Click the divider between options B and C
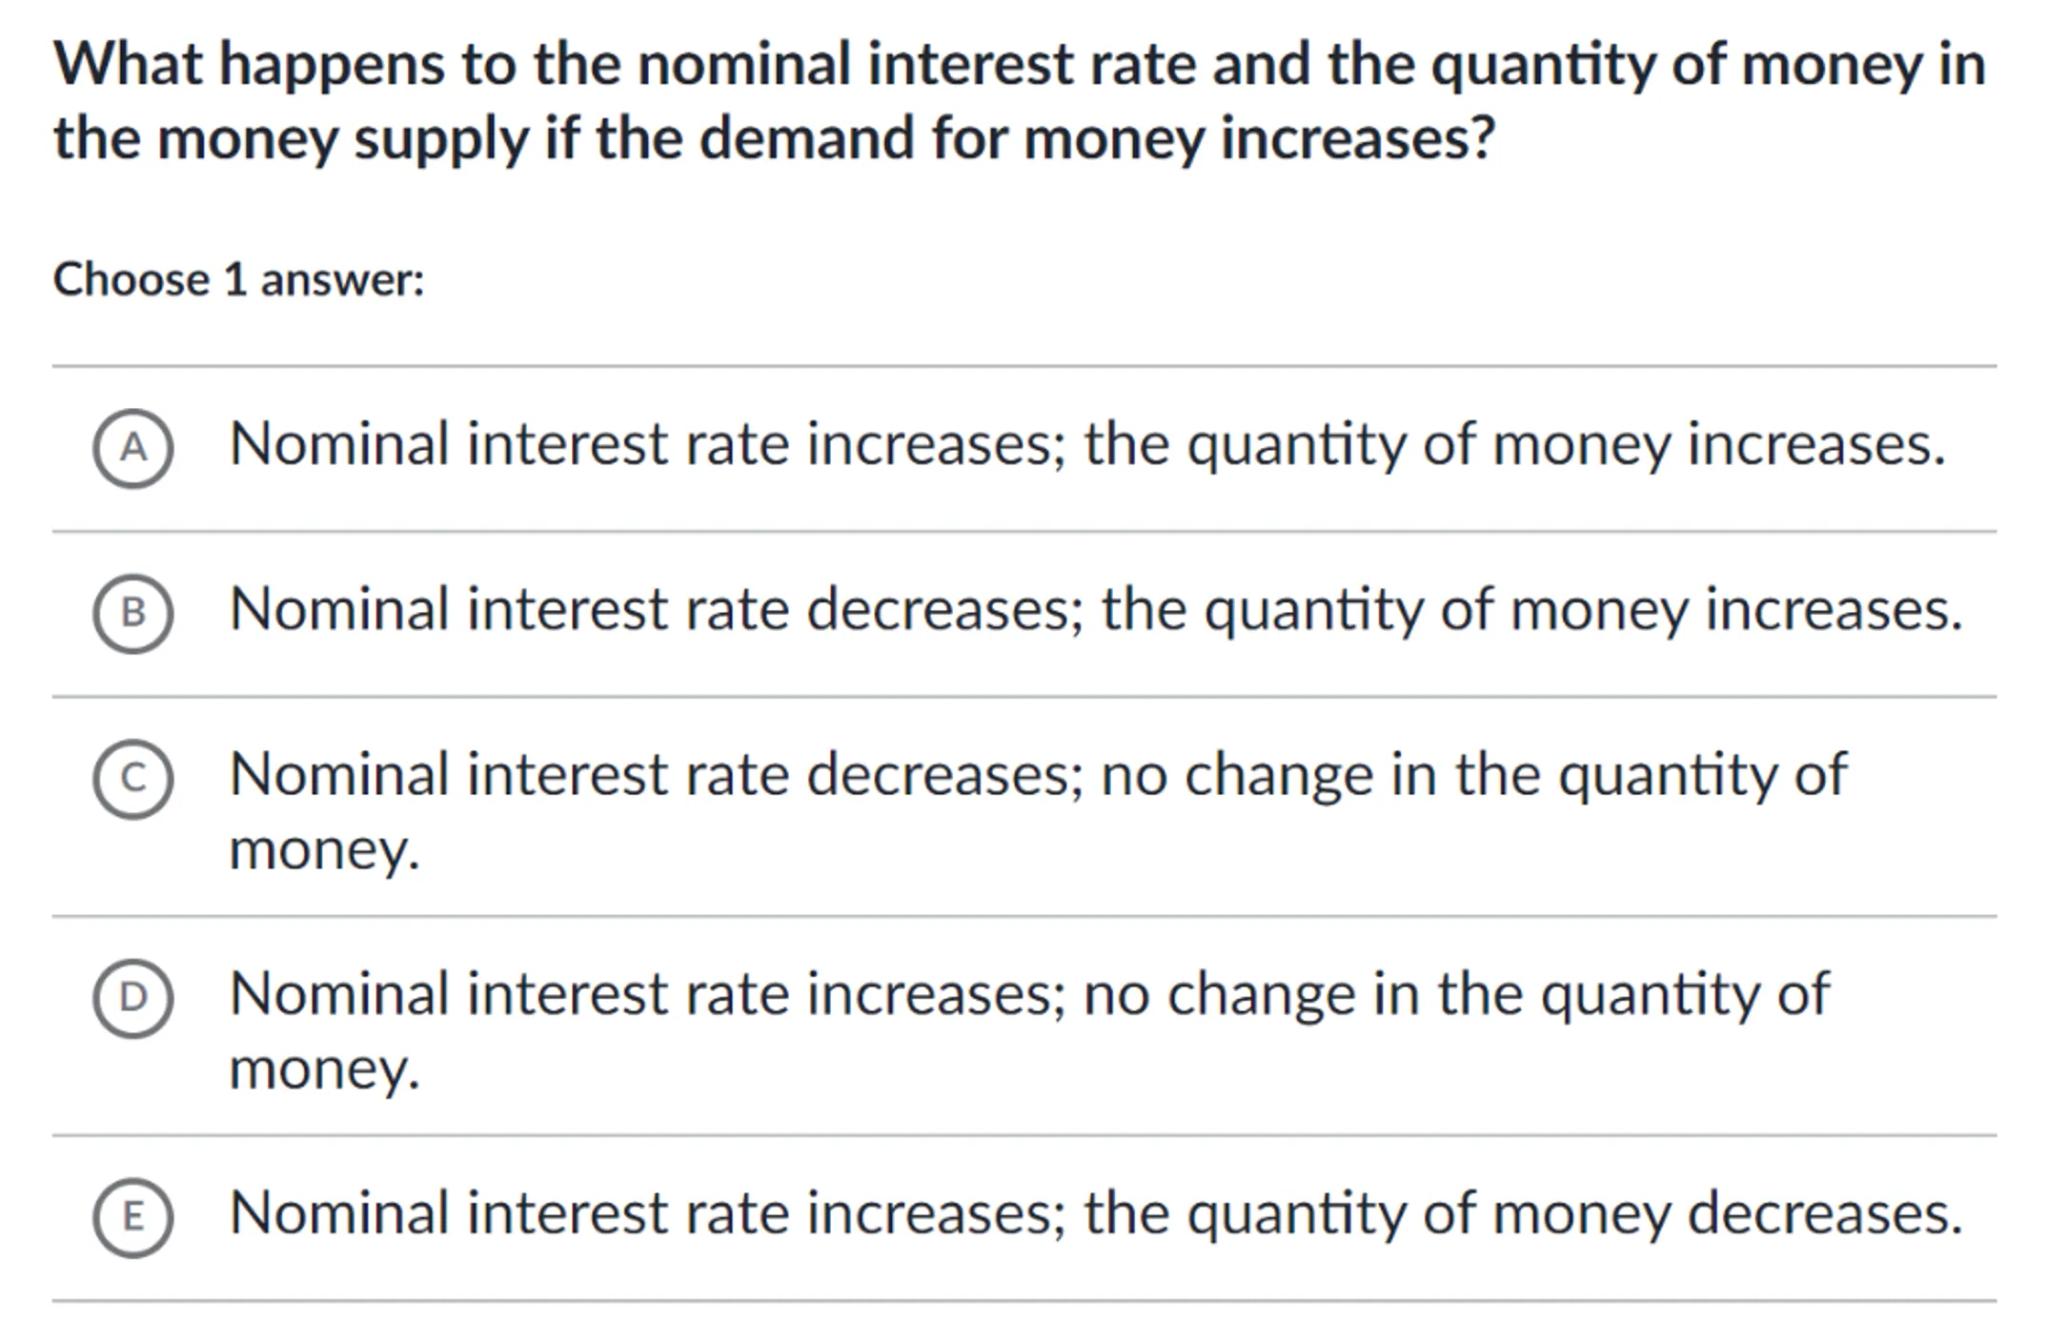 pos(1024,697)
